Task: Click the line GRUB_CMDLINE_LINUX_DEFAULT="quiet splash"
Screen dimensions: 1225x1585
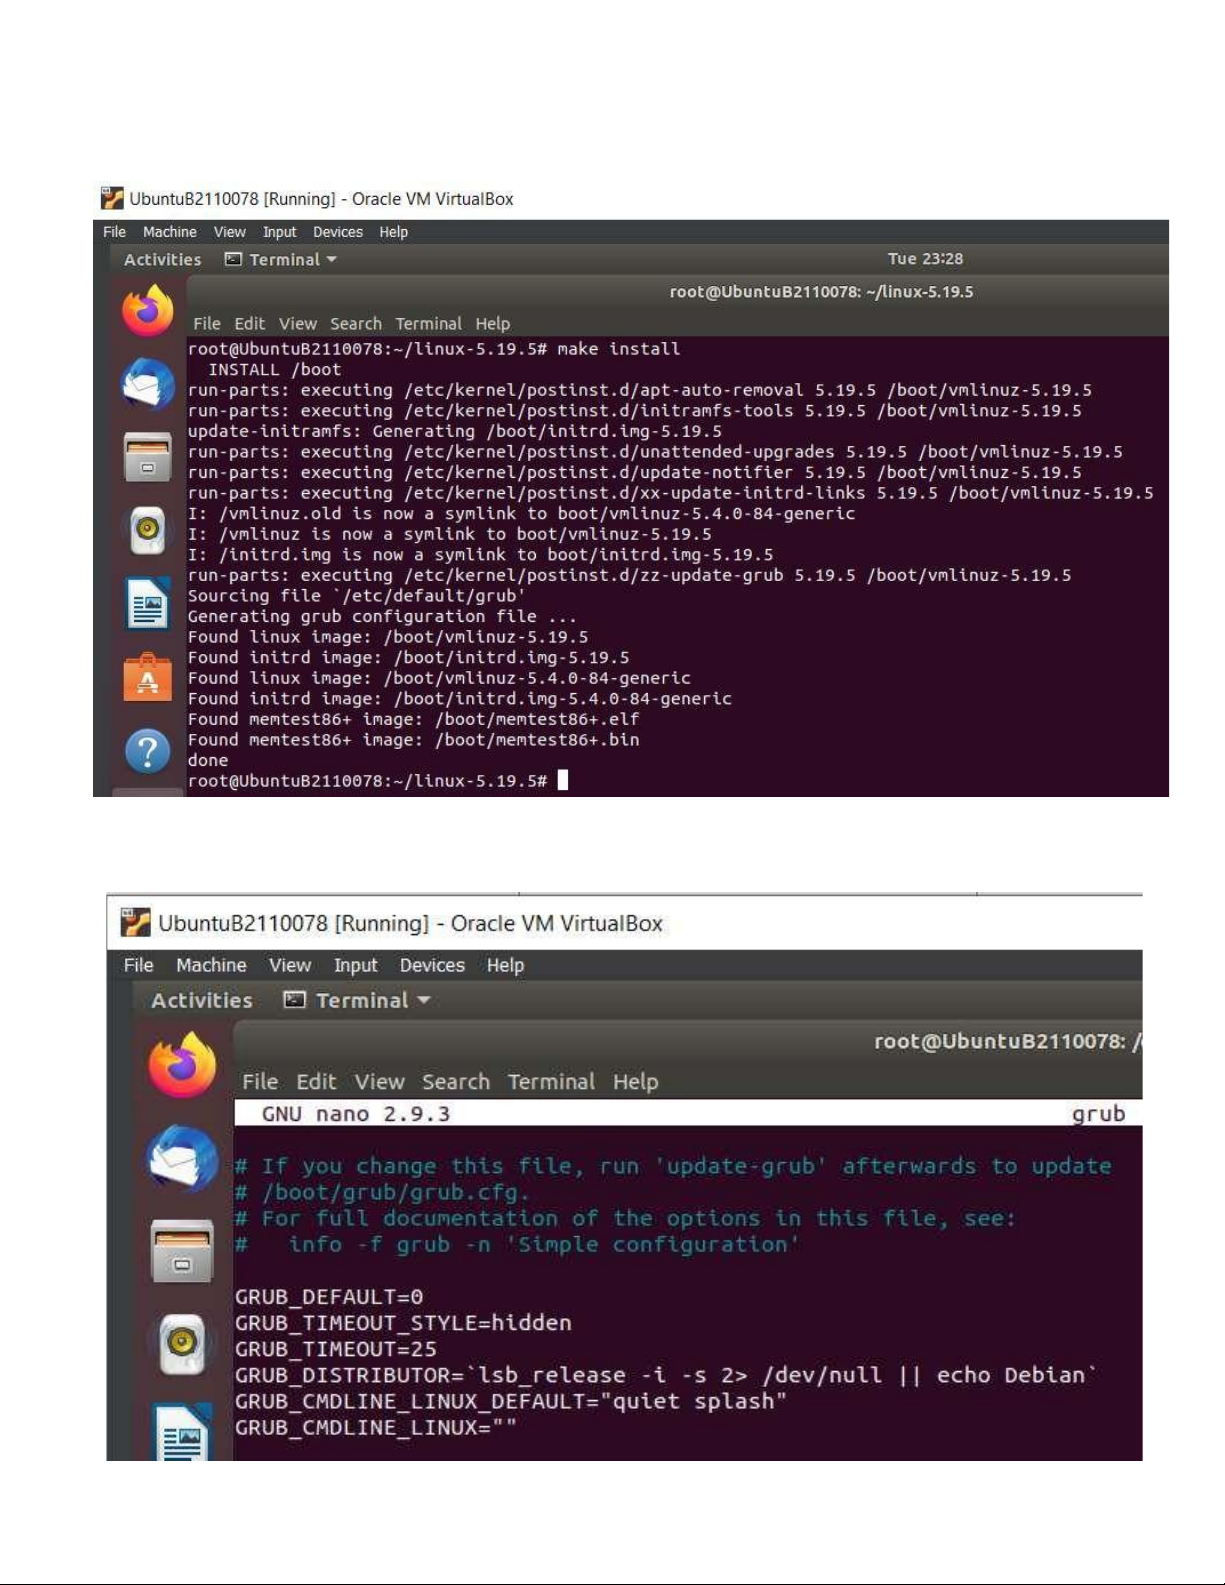Action: click(x=511, y=1401)
